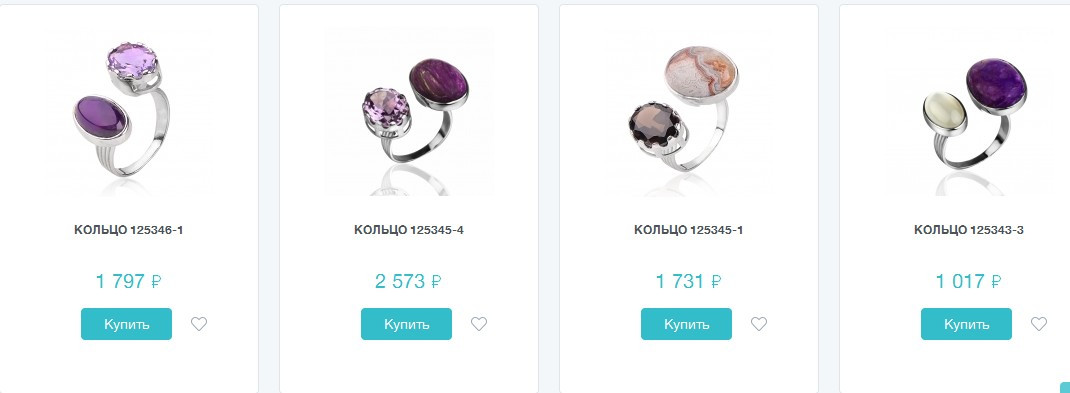1070x393 pixels.
Task: Open photo of ring with white oval stone
Action: click(968, 111)
